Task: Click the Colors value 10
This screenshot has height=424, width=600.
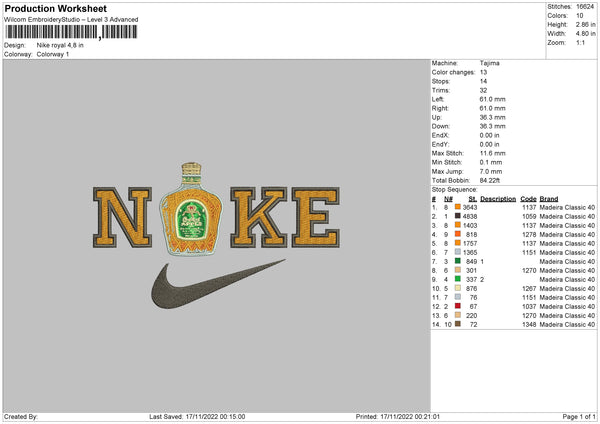Action: tap(580, 16)
